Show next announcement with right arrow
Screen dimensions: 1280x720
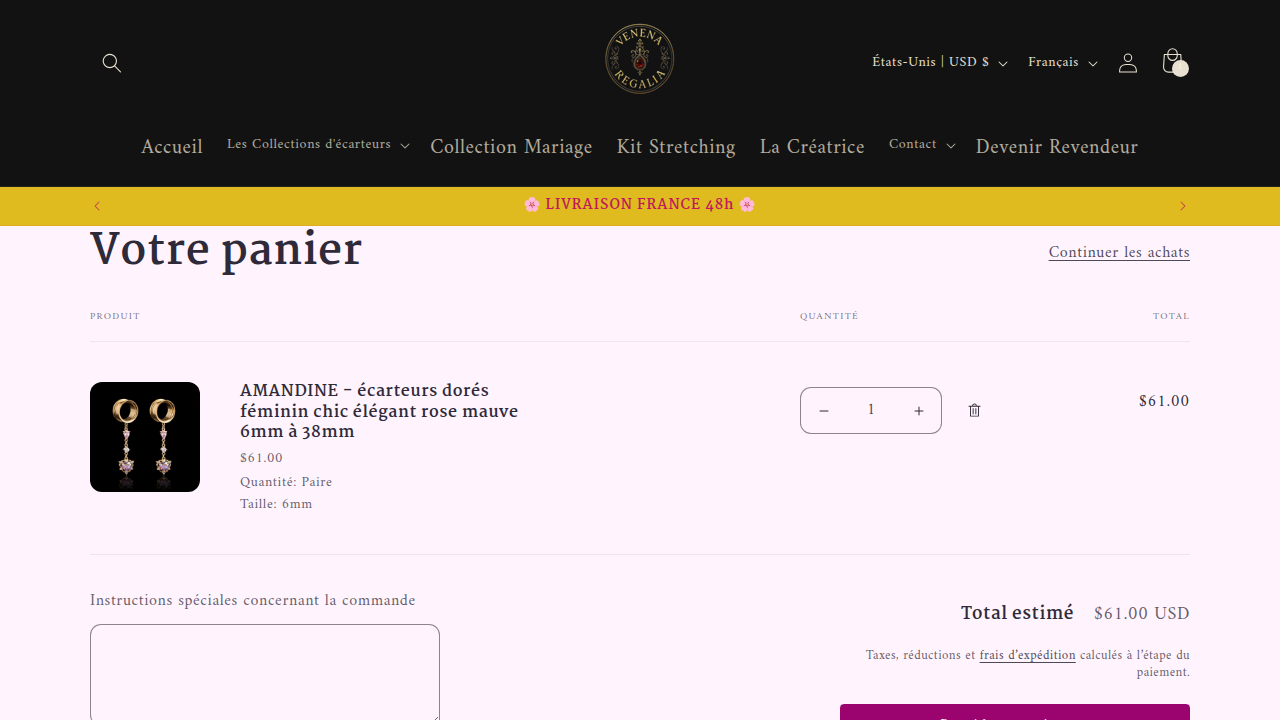[1183, 206]
